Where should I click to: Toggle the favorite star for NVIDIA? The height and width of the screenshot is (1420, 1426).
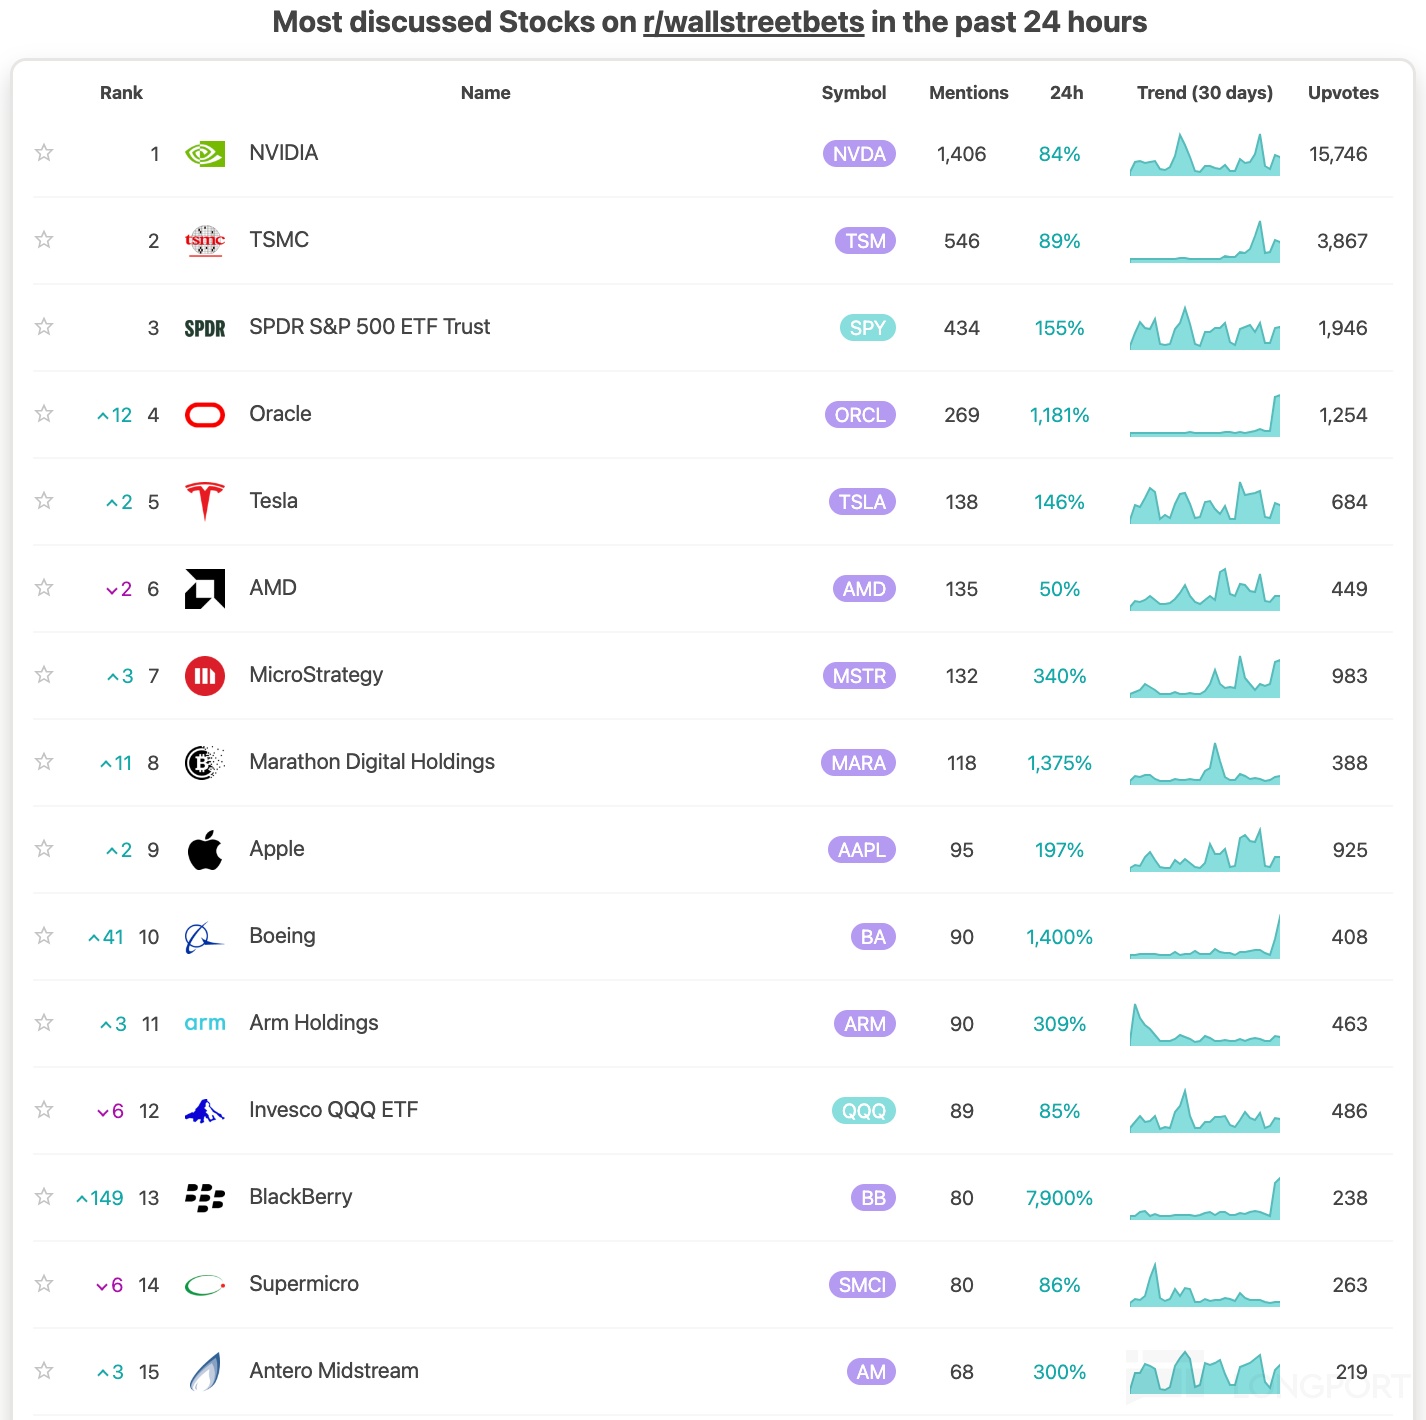pos(44,153)
